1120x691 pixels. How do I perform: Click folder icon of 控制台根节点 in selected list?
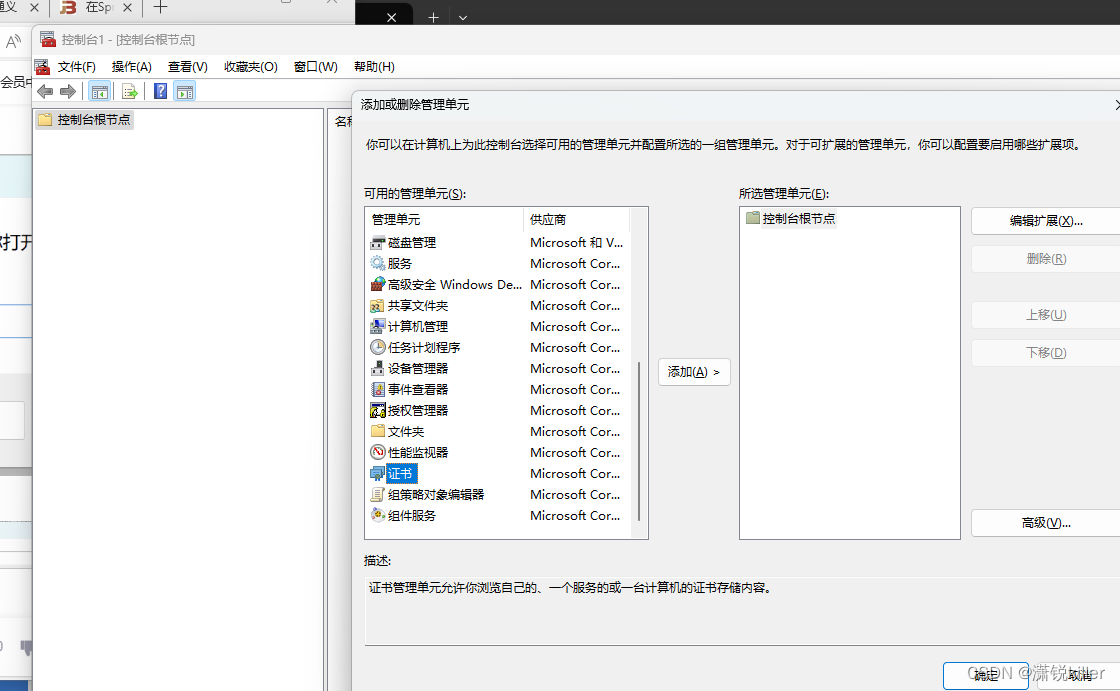[x=752, y=218]
